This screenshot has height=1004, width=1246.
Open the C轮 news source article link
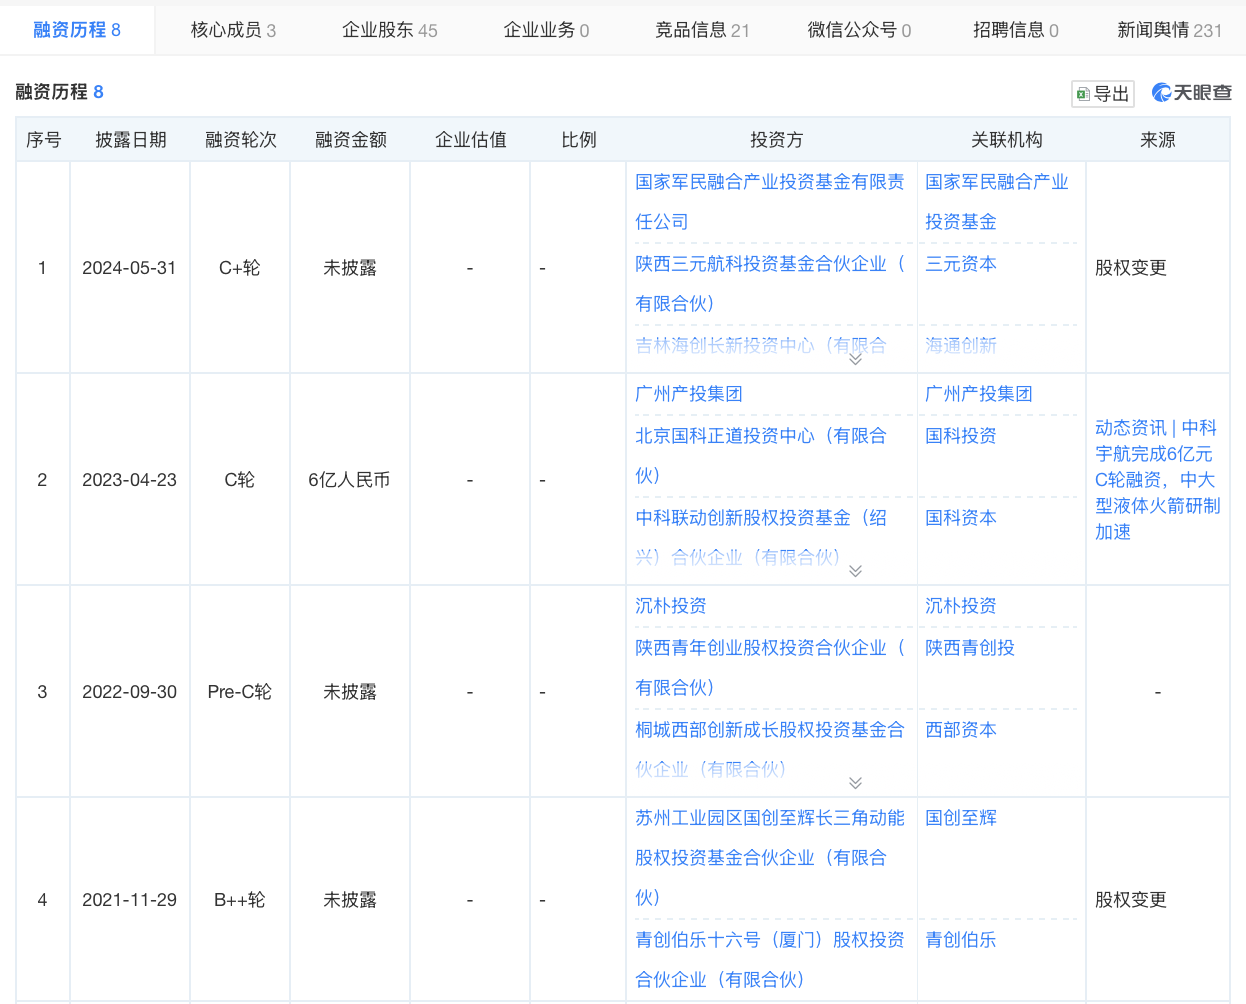(1157, 480)
